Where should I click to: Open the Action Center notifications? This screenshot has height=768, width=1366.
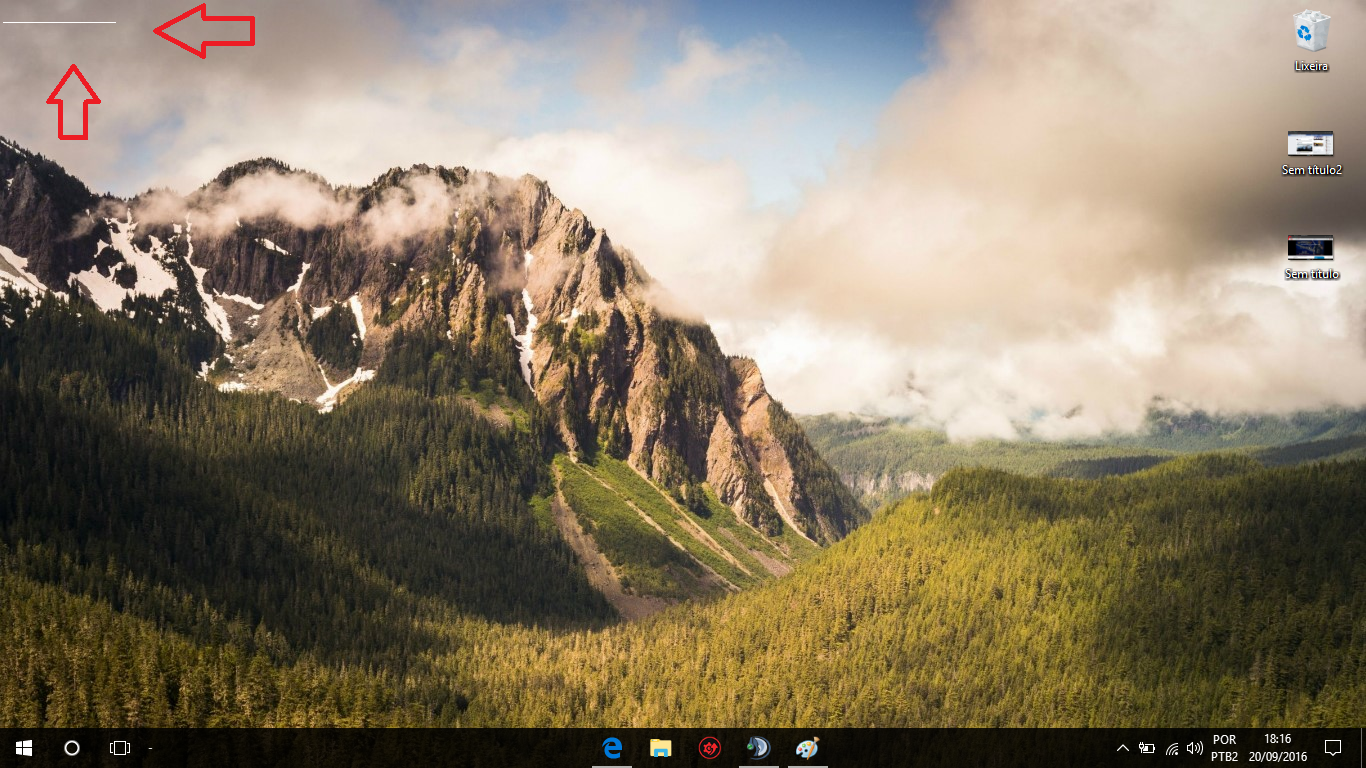coord(1333,748)
